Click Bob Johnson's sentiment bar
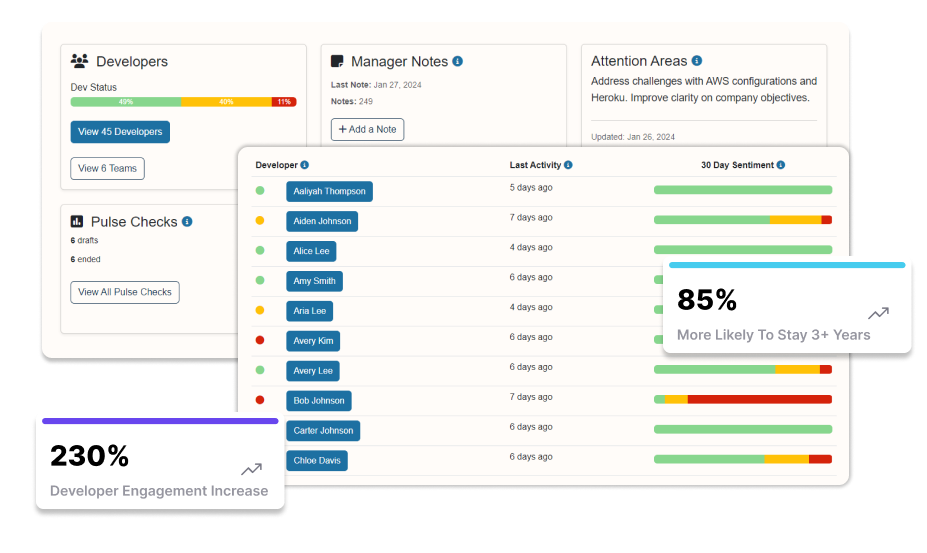927x553 pixels. click(743, 399)
